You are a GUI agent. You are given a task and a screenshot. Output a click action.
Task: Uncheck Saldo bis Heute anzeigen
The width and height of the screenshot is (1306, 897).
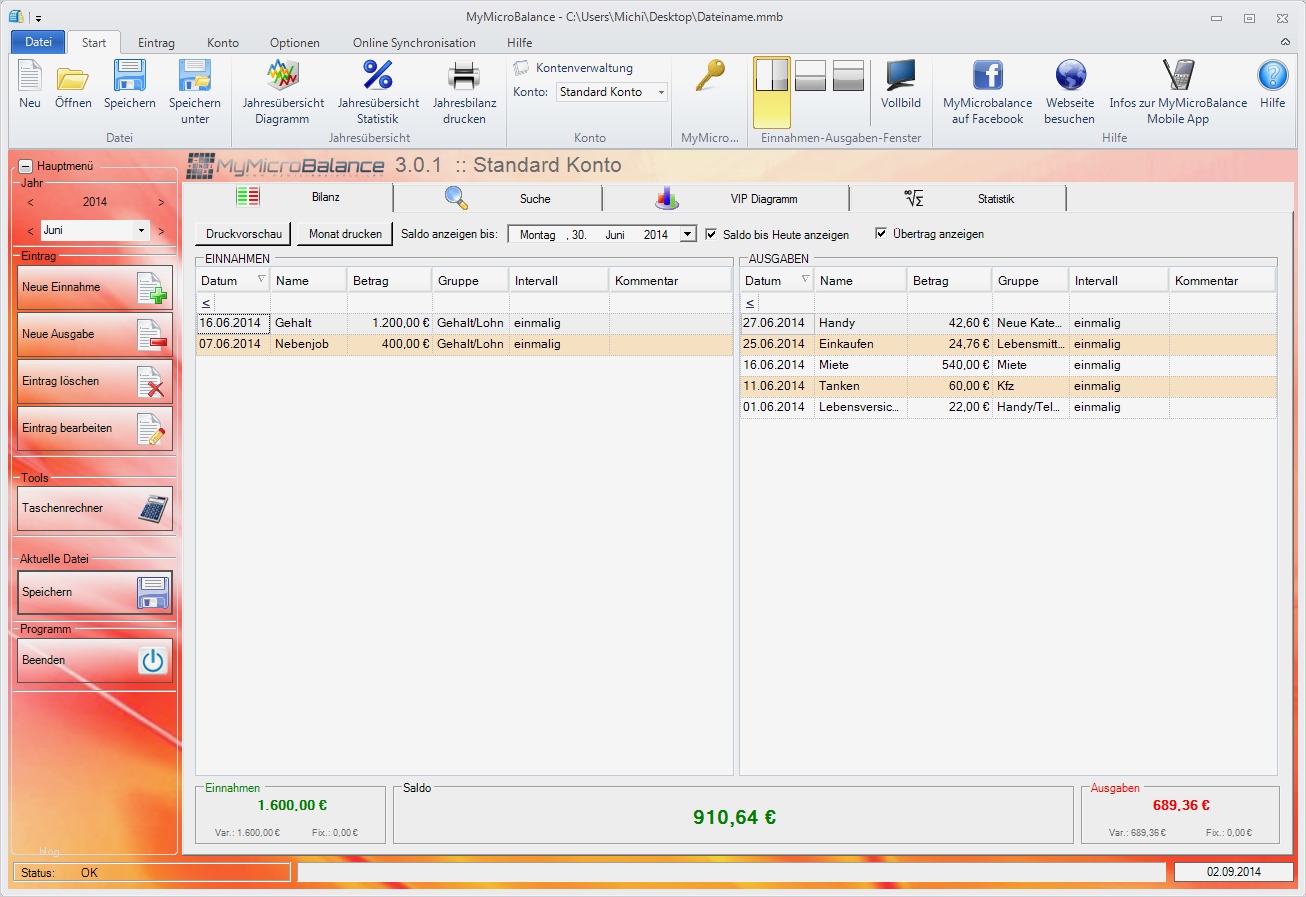pos(711,234)
